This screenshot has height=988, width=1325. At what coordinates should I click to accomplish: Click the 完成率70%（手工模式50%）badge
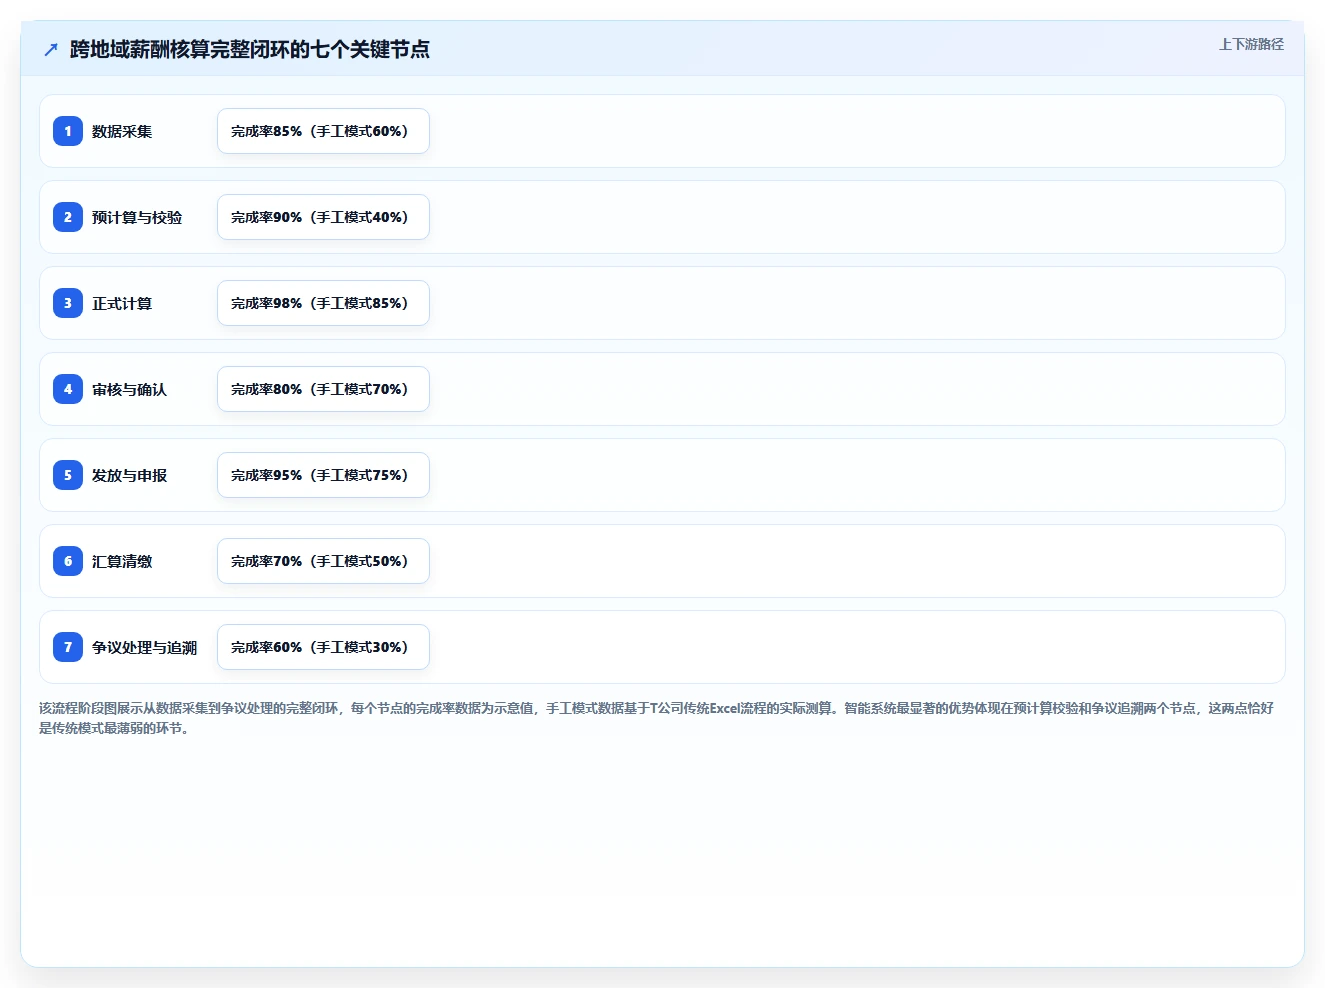click(323, 561)
